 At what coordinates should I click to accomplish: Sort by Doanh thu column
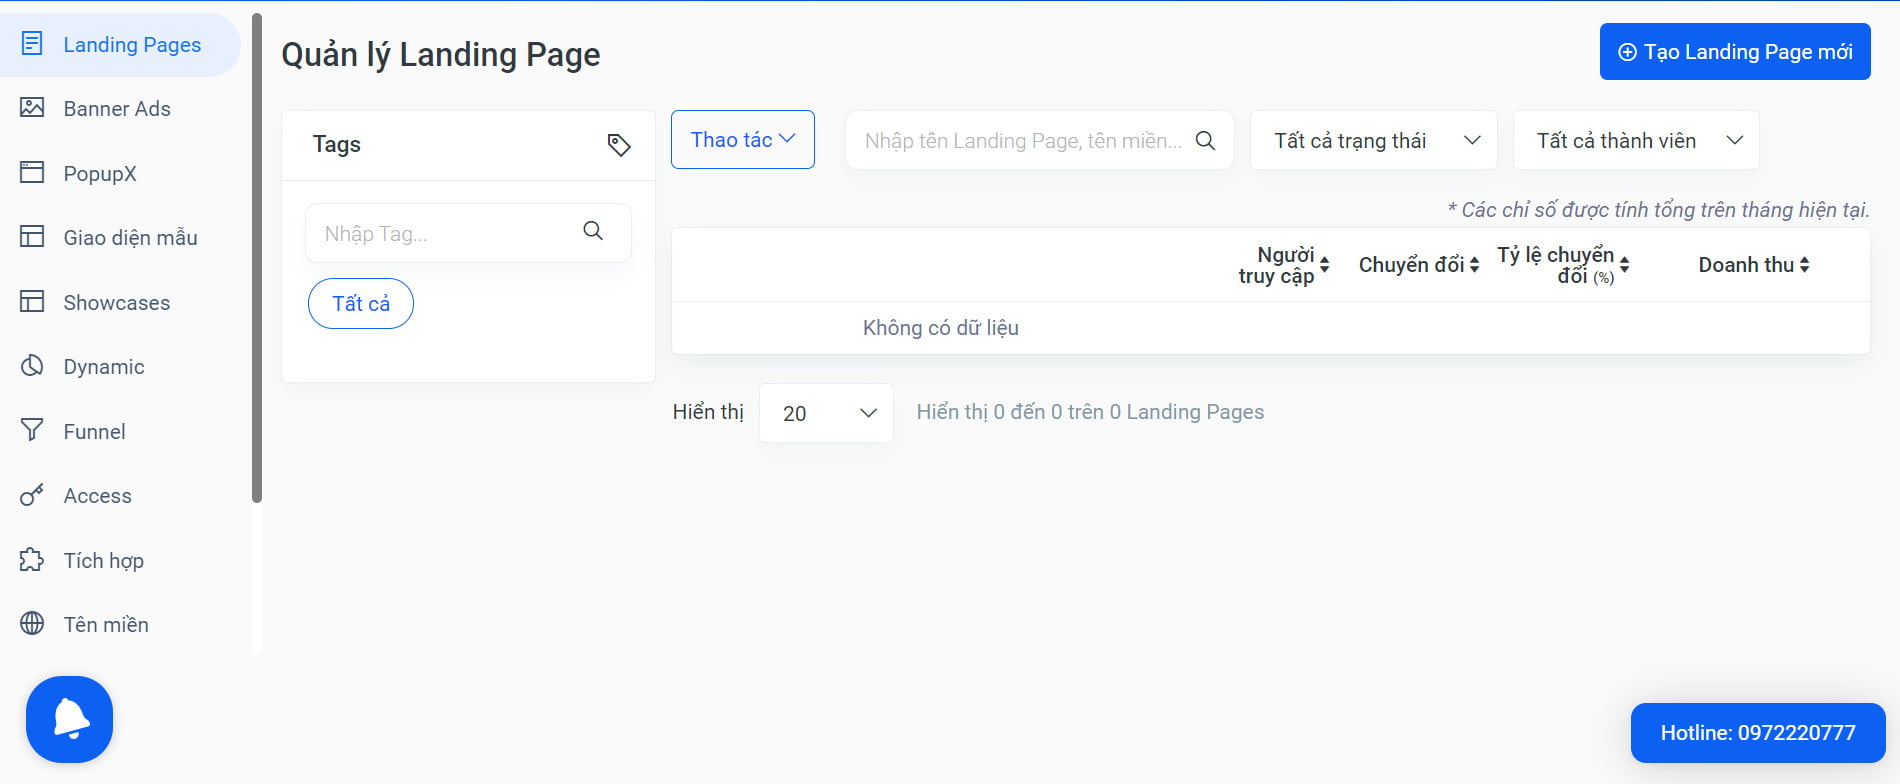pos(1754,265)
